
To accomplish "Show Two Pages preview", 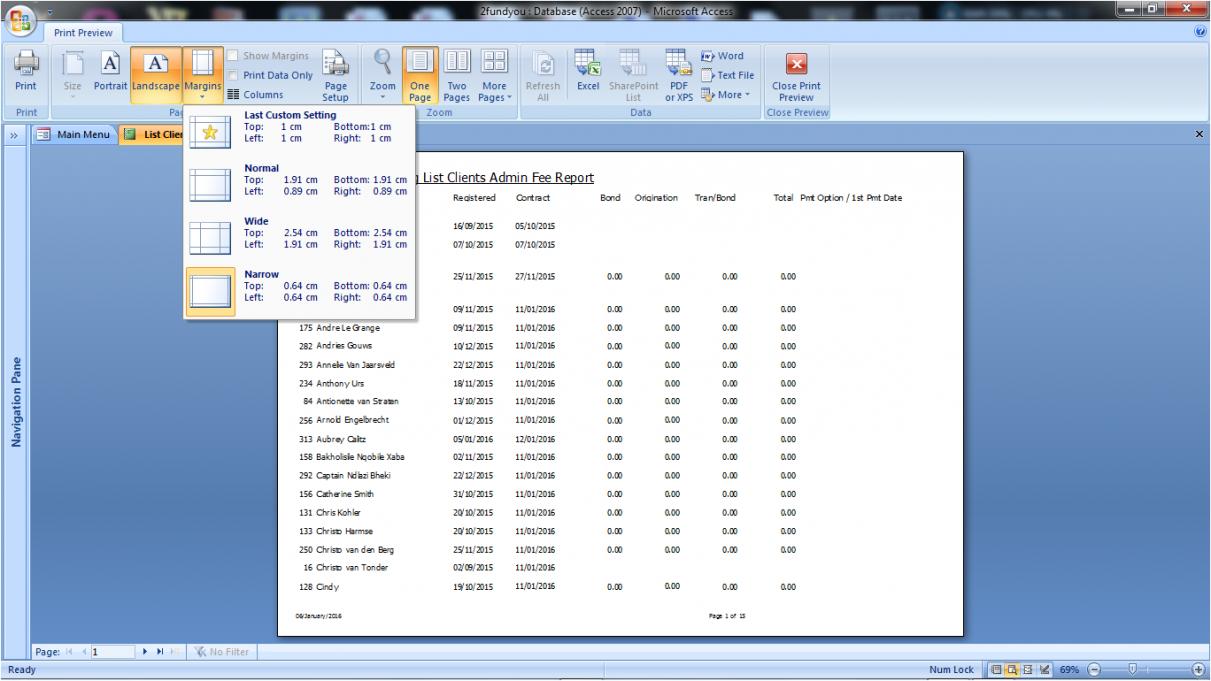I will coord(455,72).
